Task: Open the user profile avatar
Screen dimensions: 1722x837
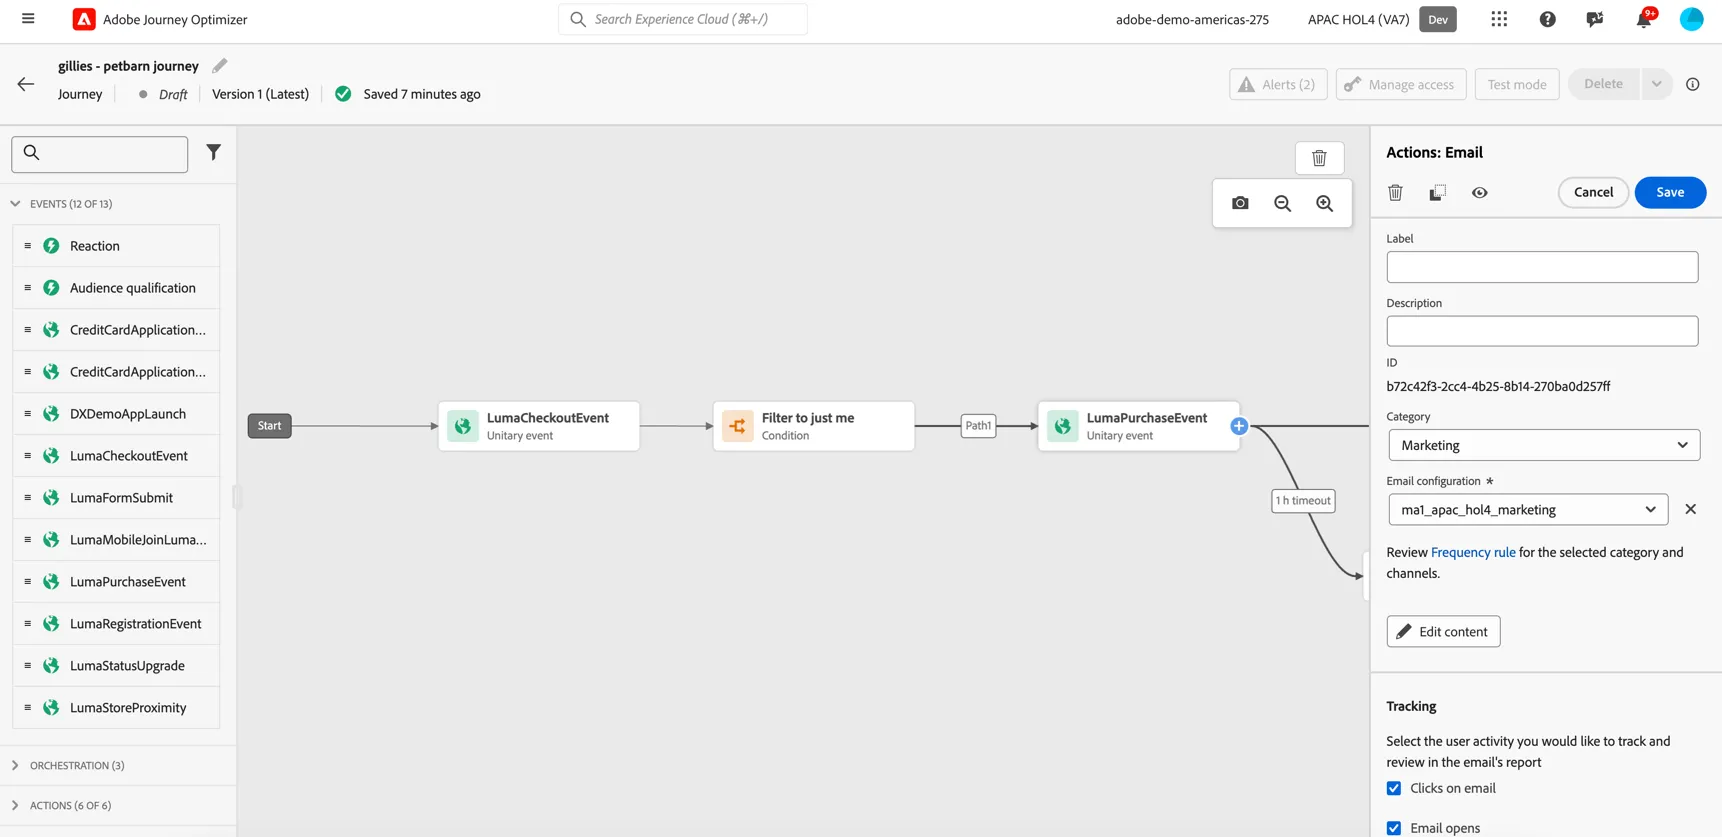Action: click(x=1691, y=19)
